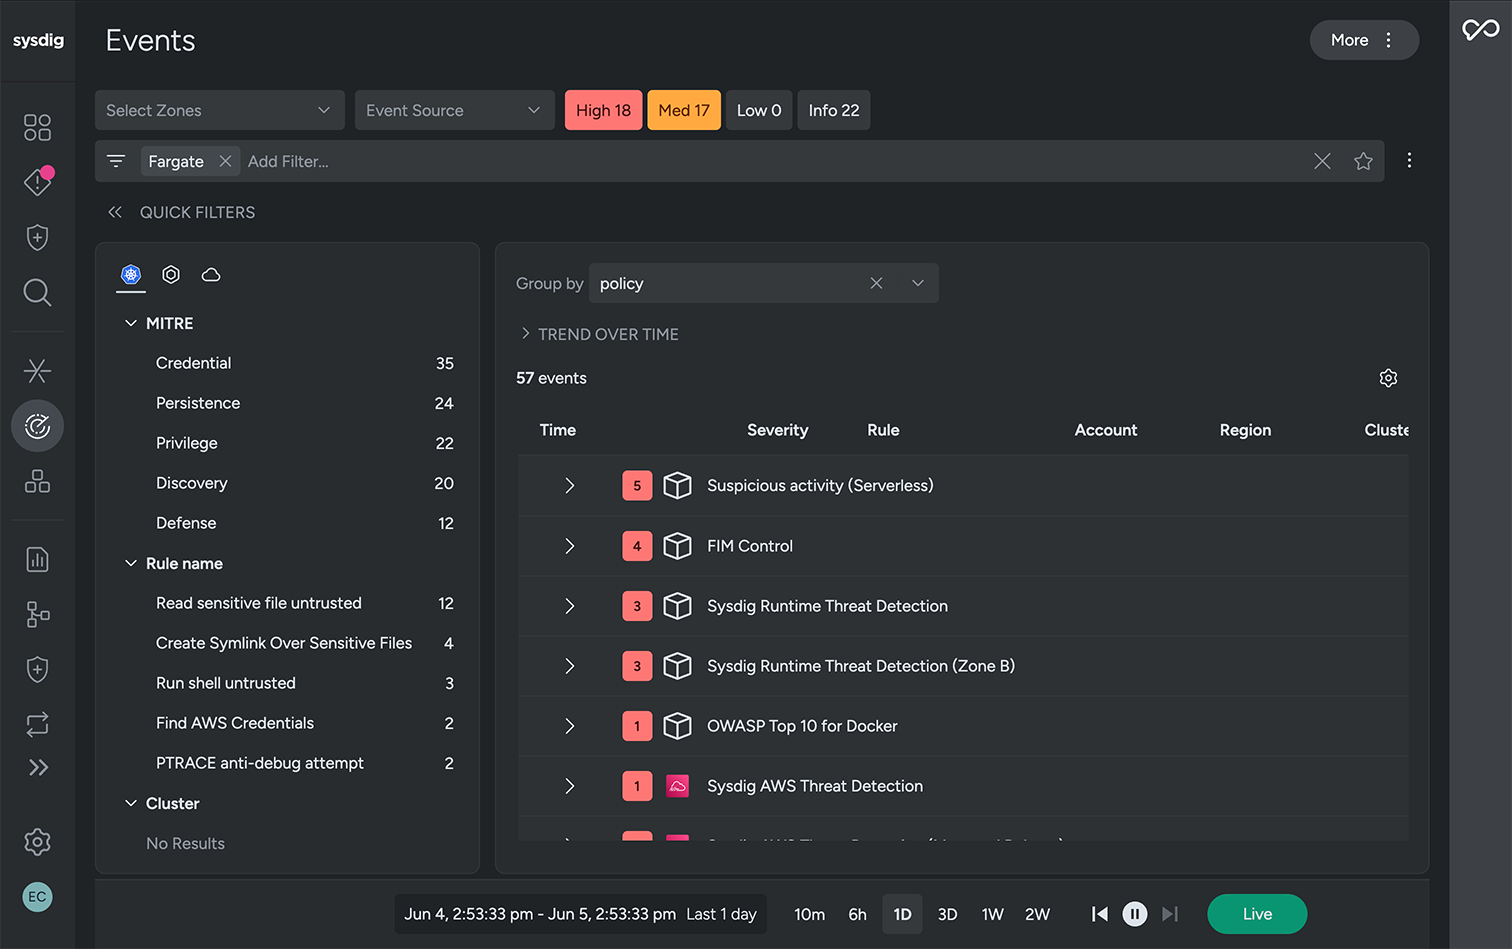Select the hexagon host quick filter icon

point(171,274)
